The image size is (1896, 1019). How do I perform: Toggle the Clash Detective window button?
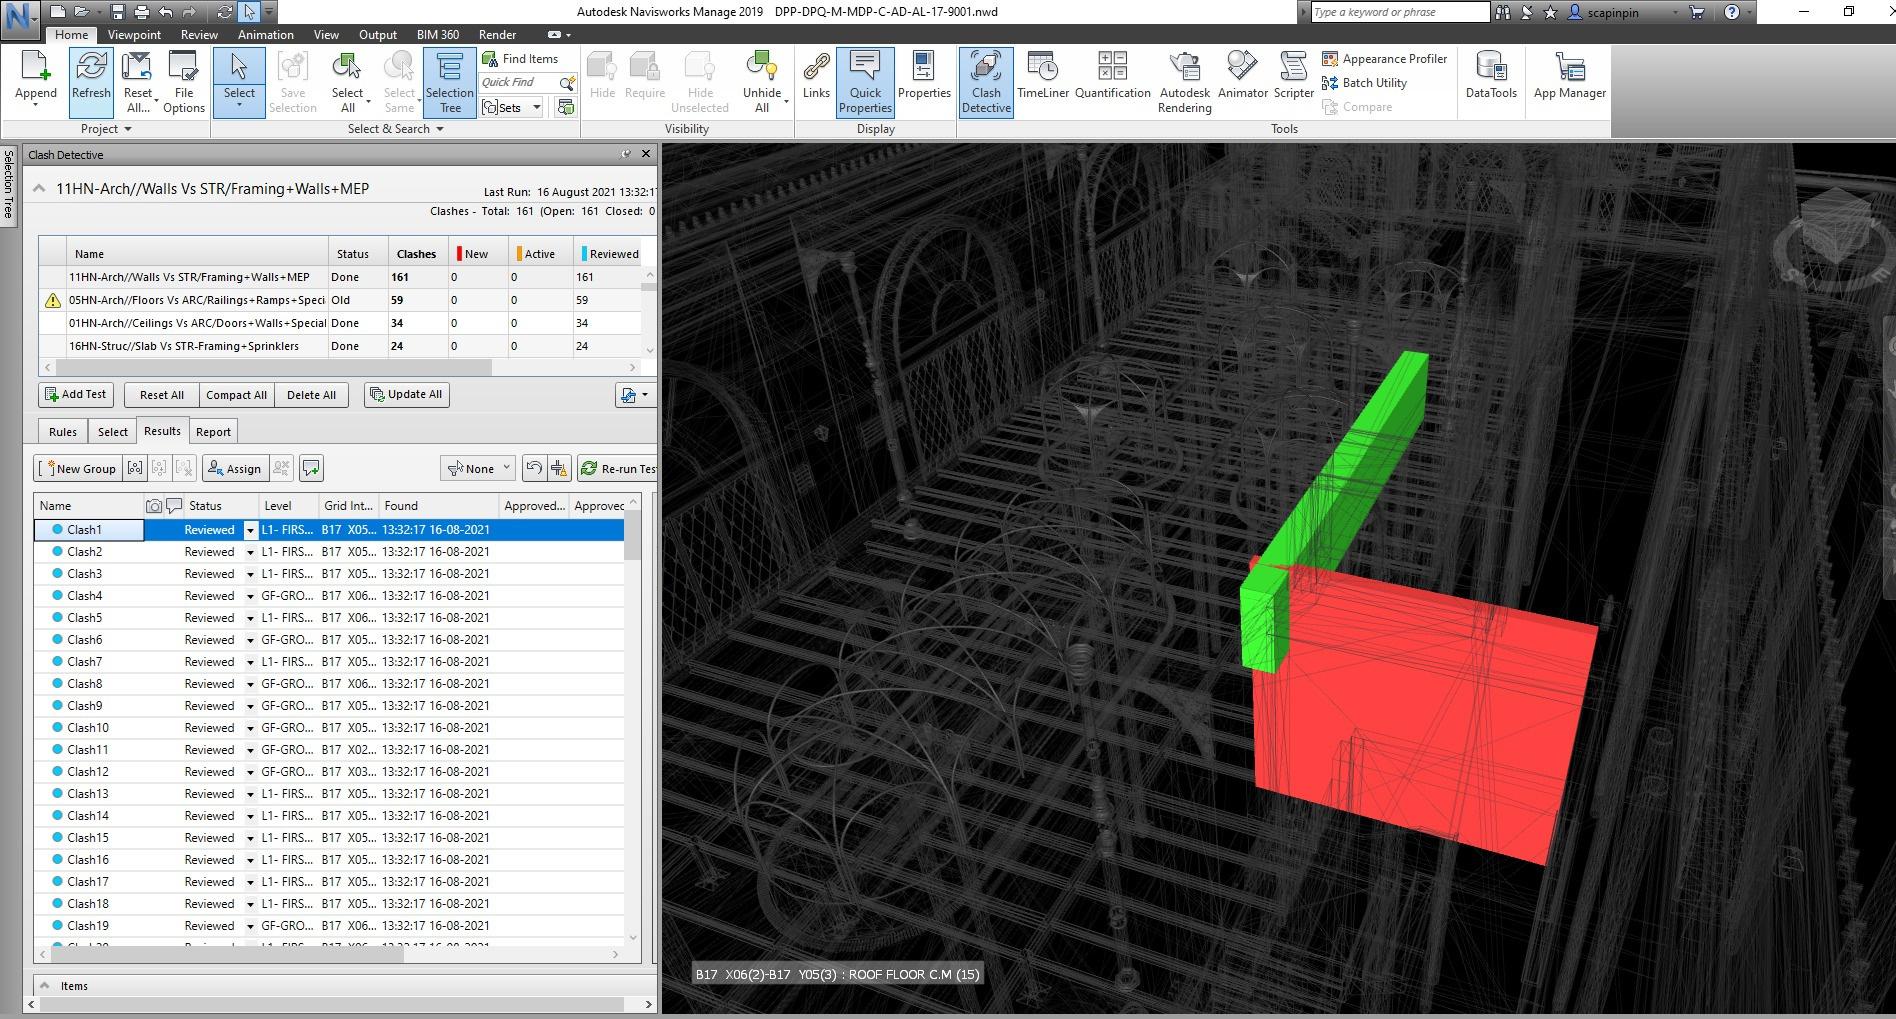(x=986, y=82)
